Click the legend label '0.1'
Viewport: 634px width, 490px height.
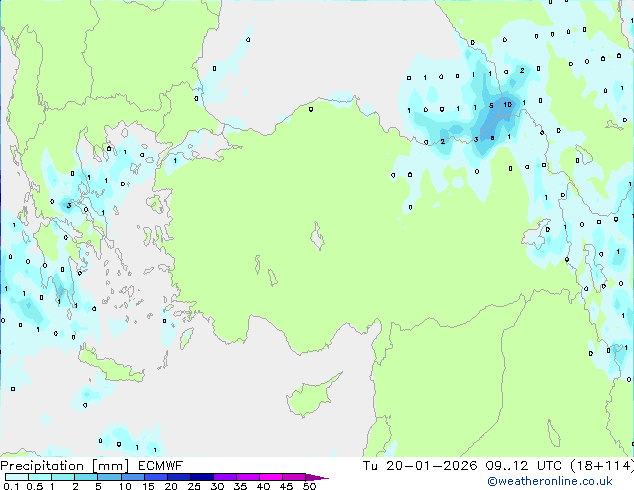(x=11, y=486)
